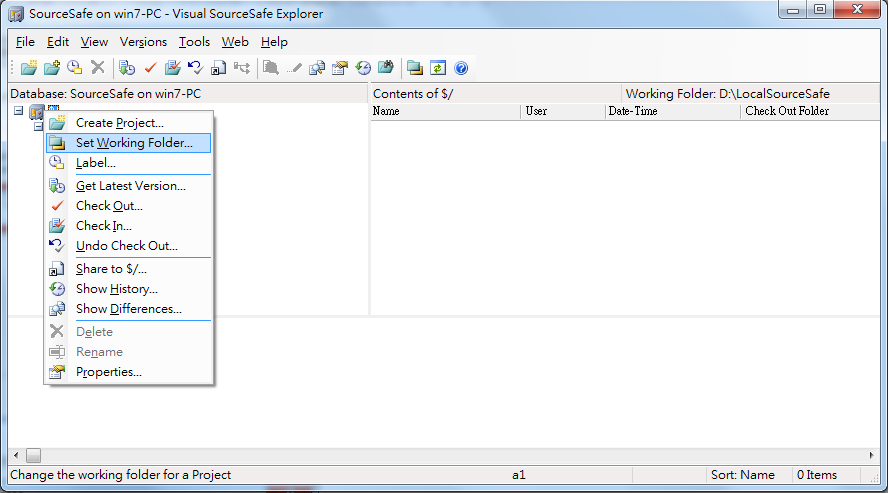Click the Show History clock toolbar icon
This screenshot has height=493, width=888.
coord(363,68)
